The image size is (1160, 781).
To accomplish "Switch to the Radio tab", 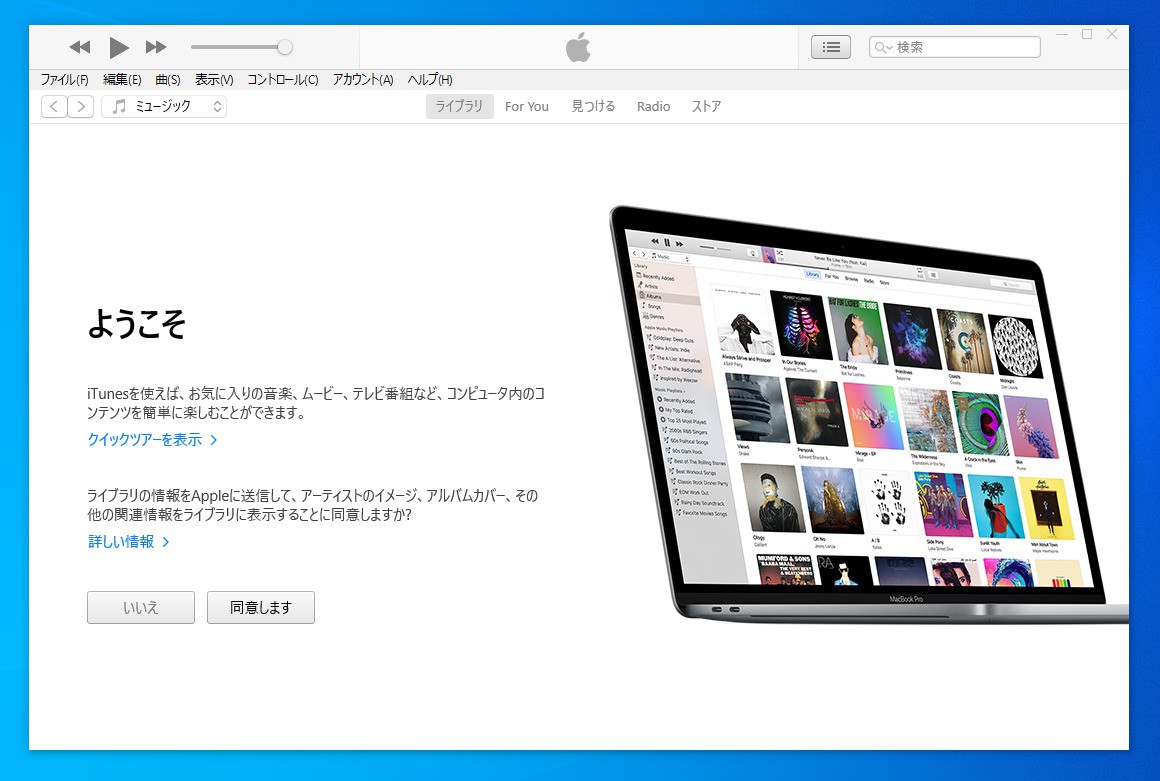I will tap(653, 106).
